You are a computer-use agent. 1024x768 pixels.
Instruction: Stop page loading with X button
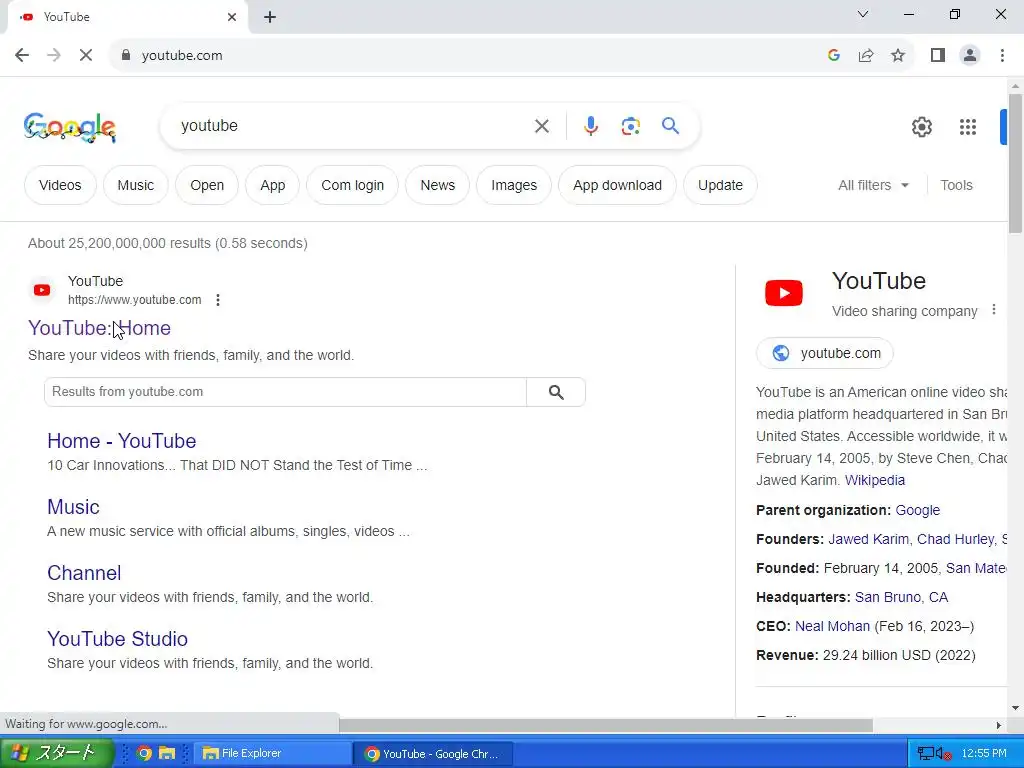coord(86,56)
